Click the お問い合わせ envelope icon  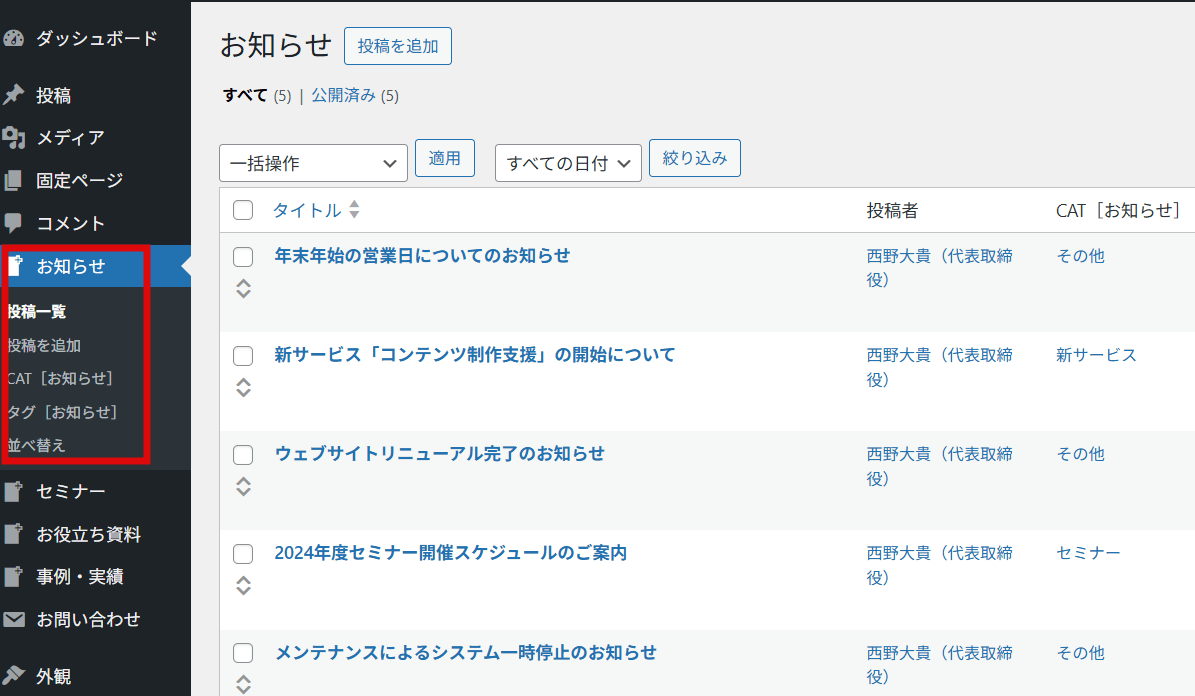[x=13, y=620]
